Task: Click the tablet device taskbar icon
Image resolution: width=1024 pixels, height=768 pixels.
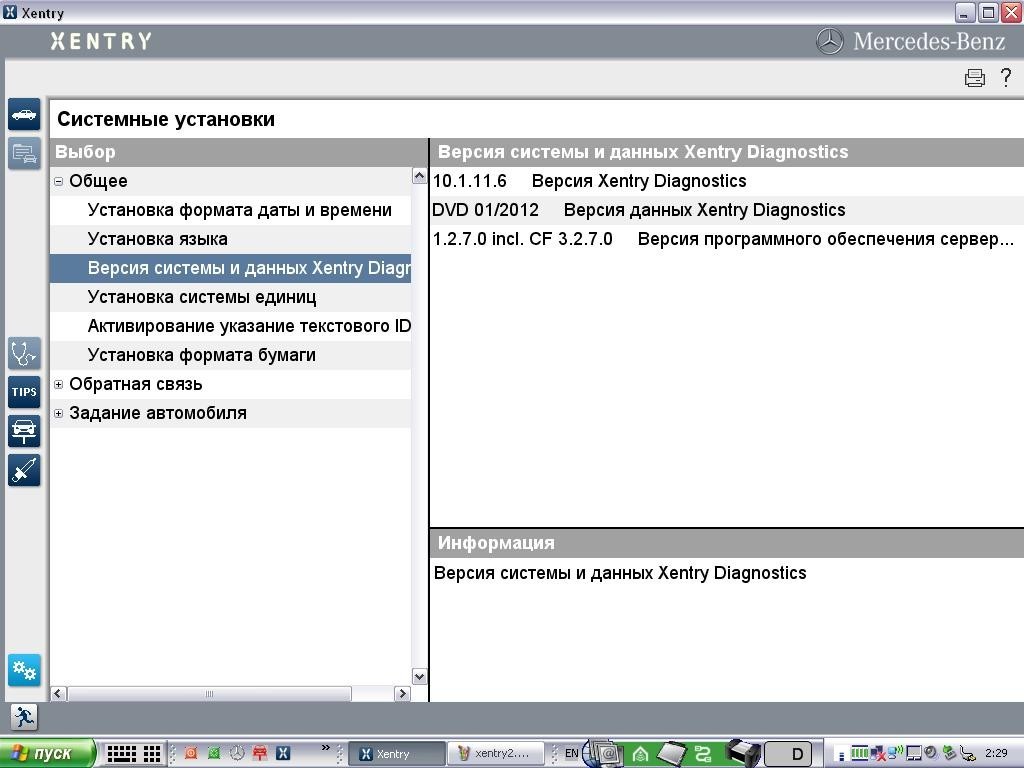Action: pos(671,754)
